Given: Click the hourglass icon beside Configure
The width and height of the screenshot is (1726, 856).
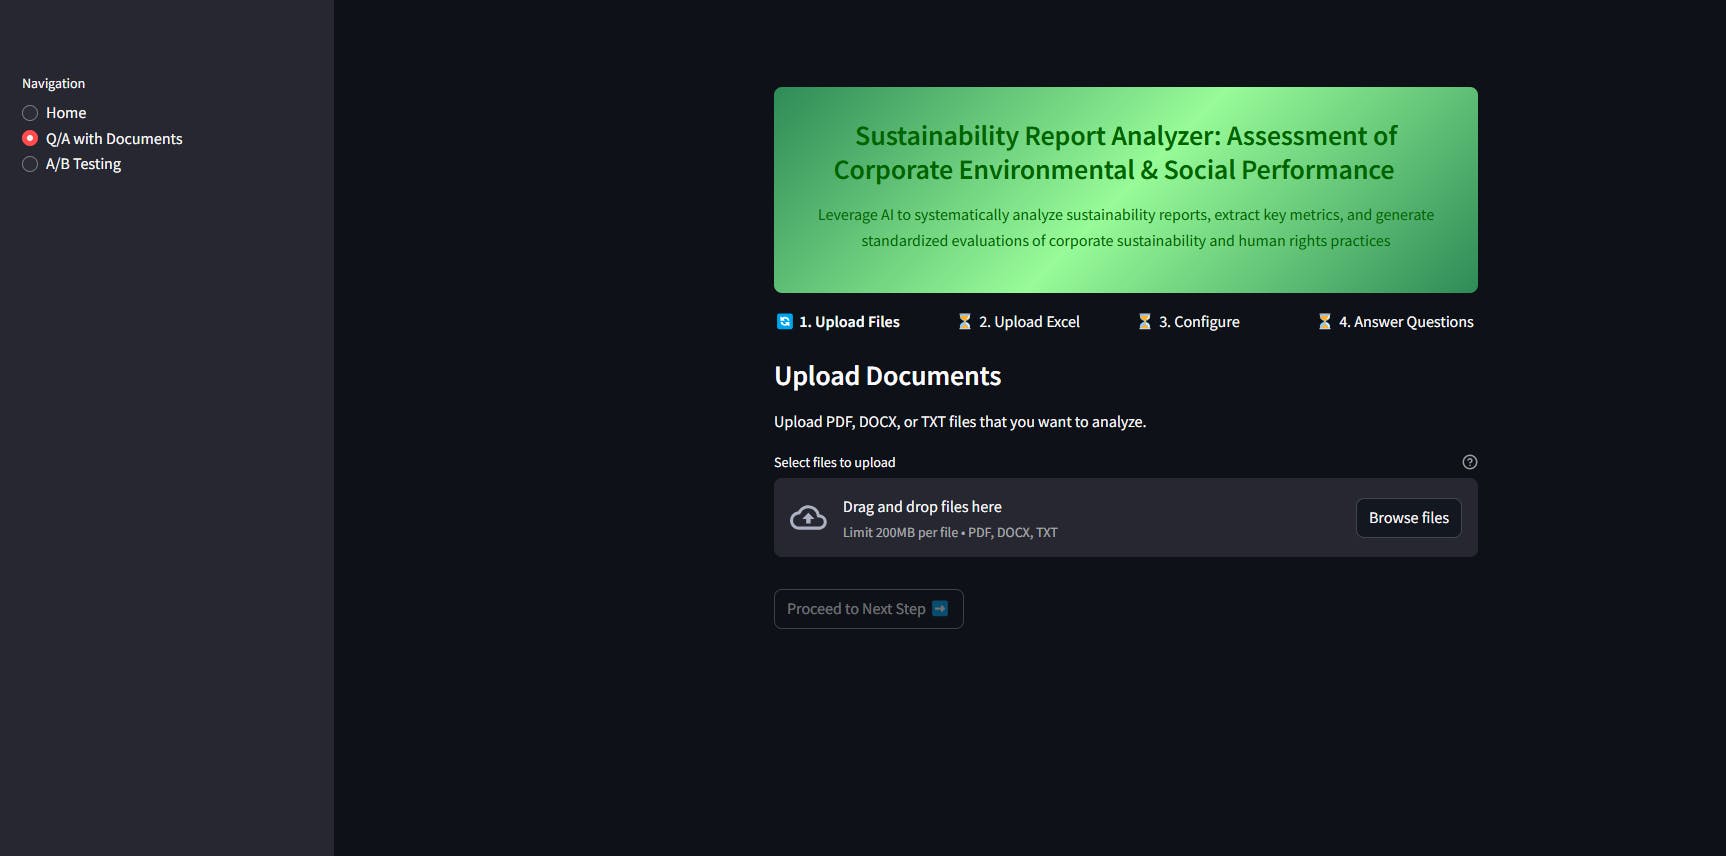Looking at the screenshot, I should (1144, 322).
